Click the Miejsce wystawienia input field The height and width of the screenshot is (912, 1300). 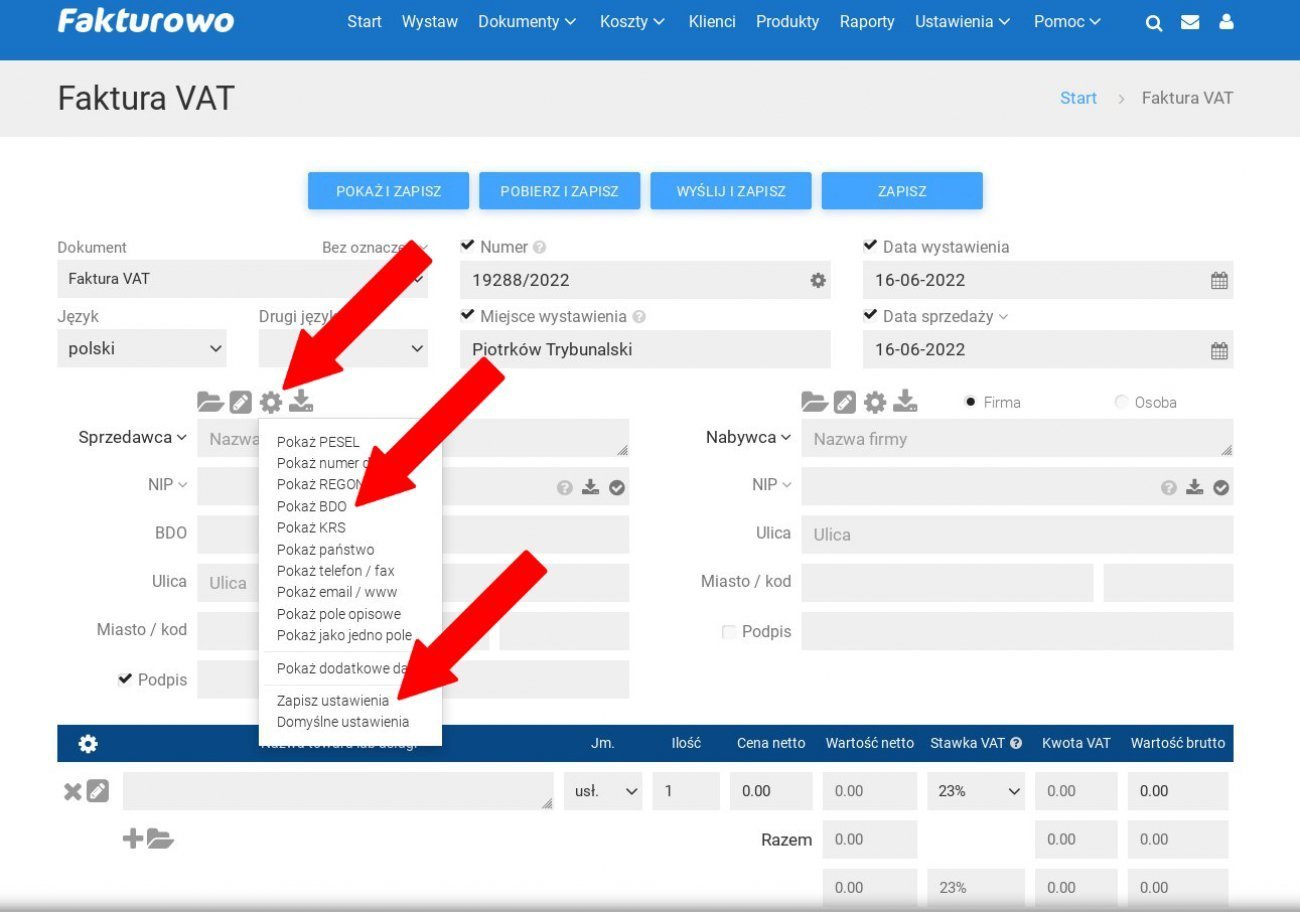coord(645,350)
